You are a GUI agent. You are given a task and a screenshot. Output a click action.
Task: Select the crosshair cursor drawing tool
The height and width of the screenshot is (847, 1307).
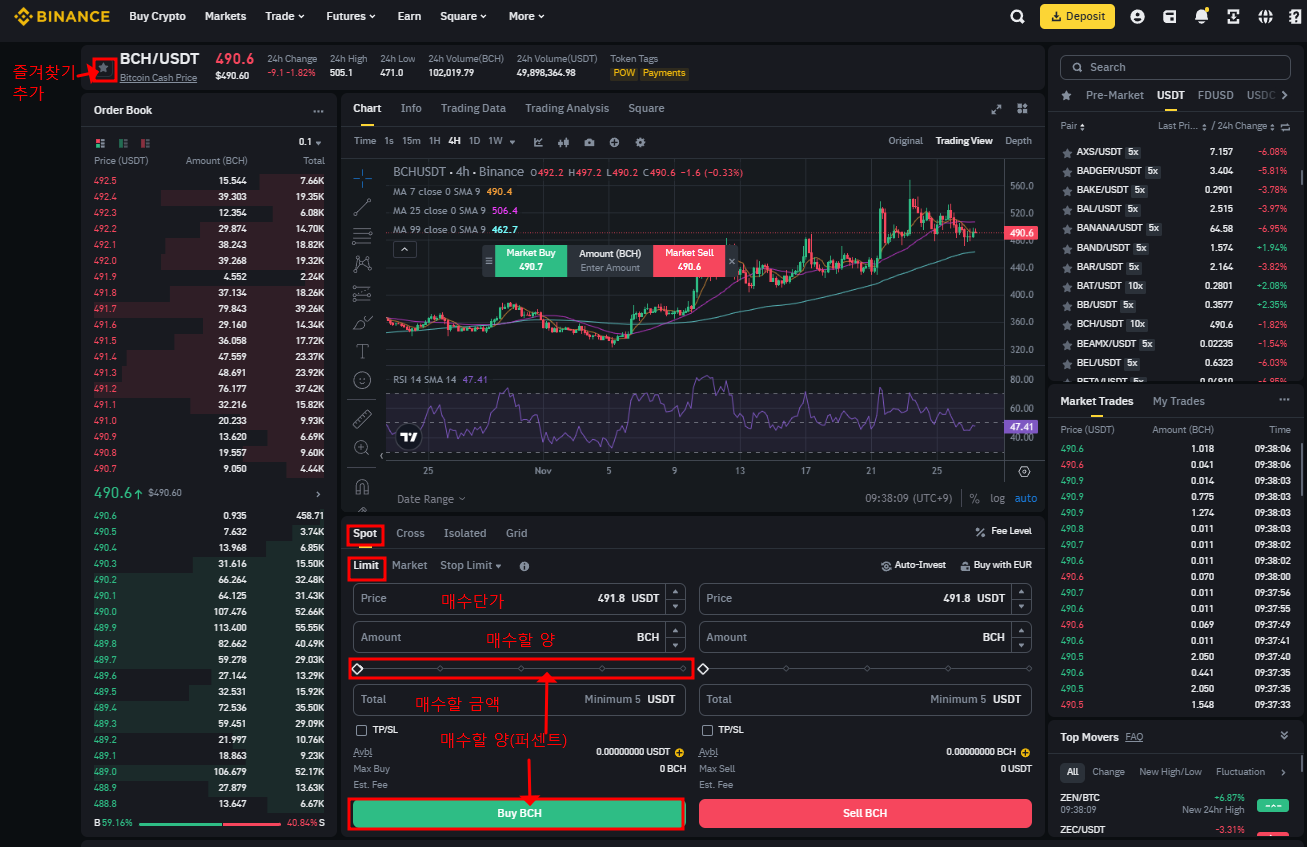pyautogui.click(x=362, y=178)
